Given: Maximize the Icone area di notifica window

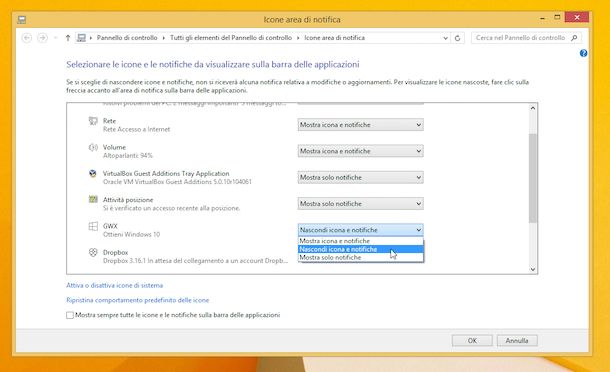Looking at the screenshot, I should 557,18.
